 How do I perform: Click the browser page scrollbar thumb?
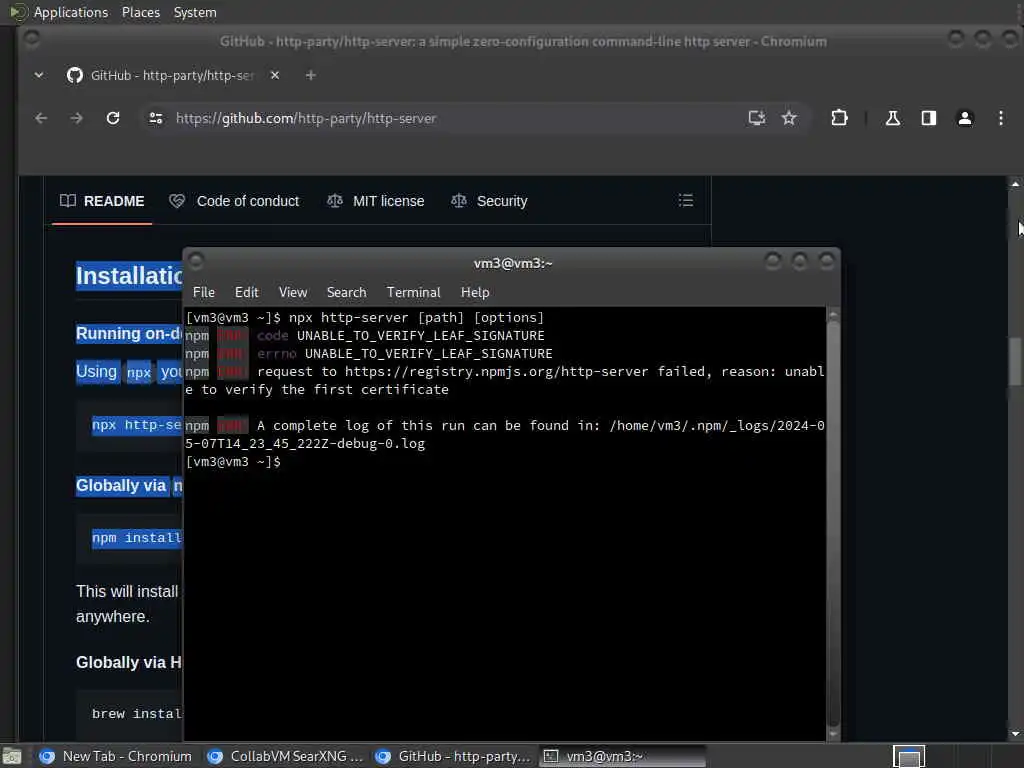pos(1015,361)
